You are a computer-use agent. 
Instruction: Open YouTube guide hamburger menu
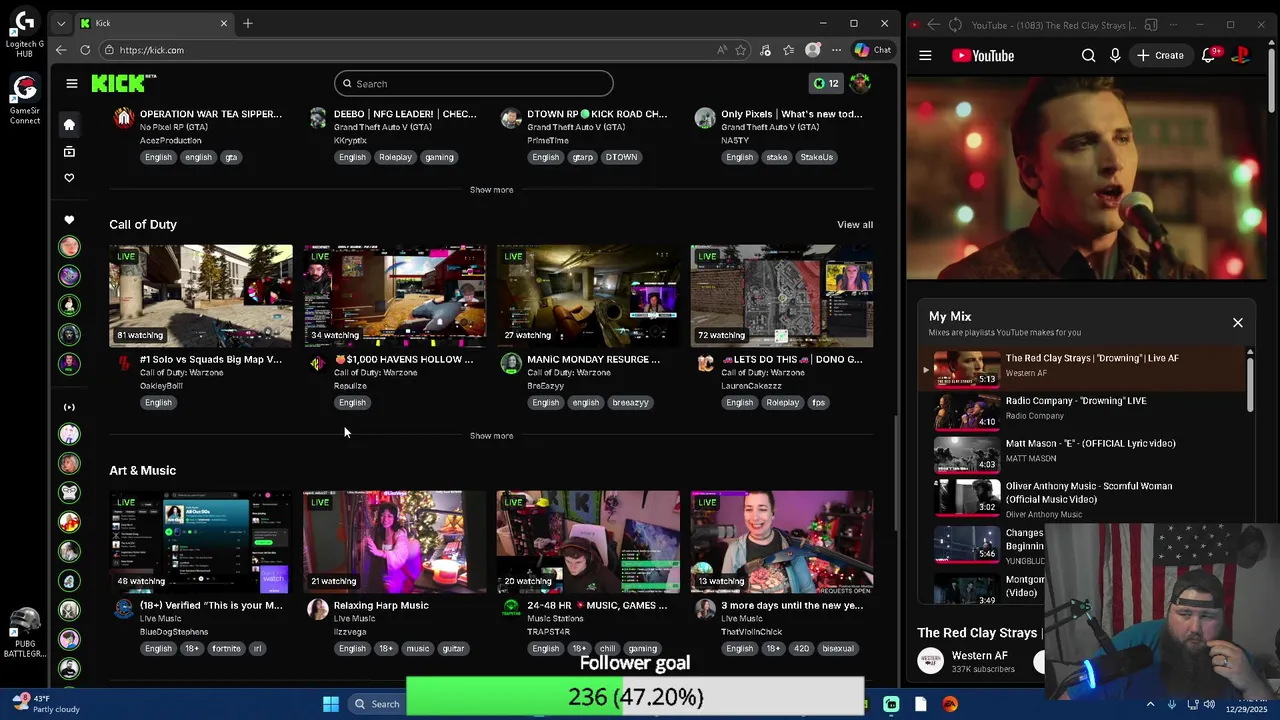[x=925, y=56]
